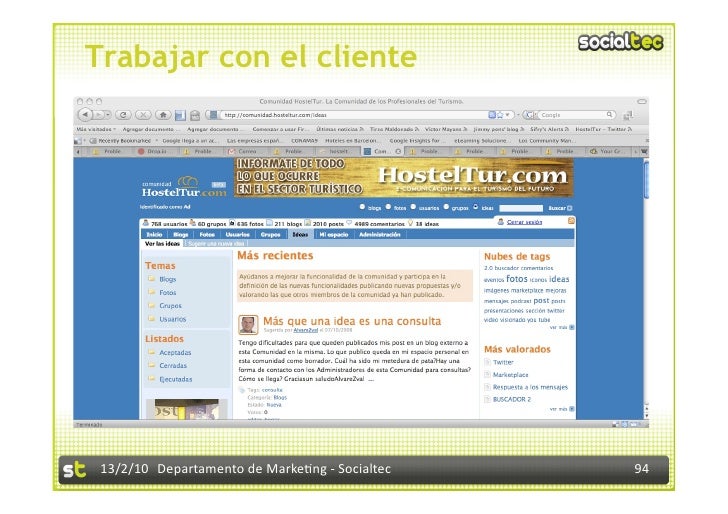
Task: Open Ejecutadas under Listados
Action: coord(176,379)
